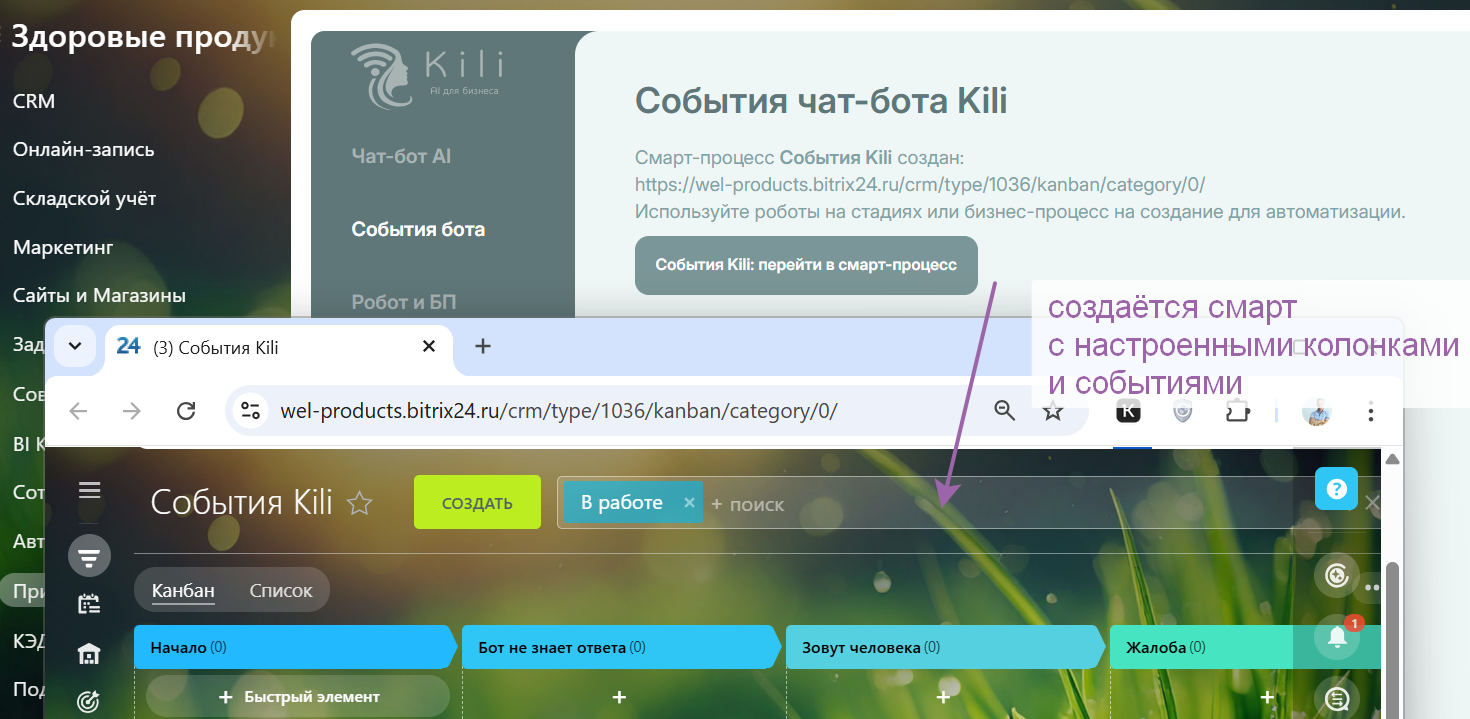
Task: Expand the tab search dropdown arrow
Action: tap(75, 346)
